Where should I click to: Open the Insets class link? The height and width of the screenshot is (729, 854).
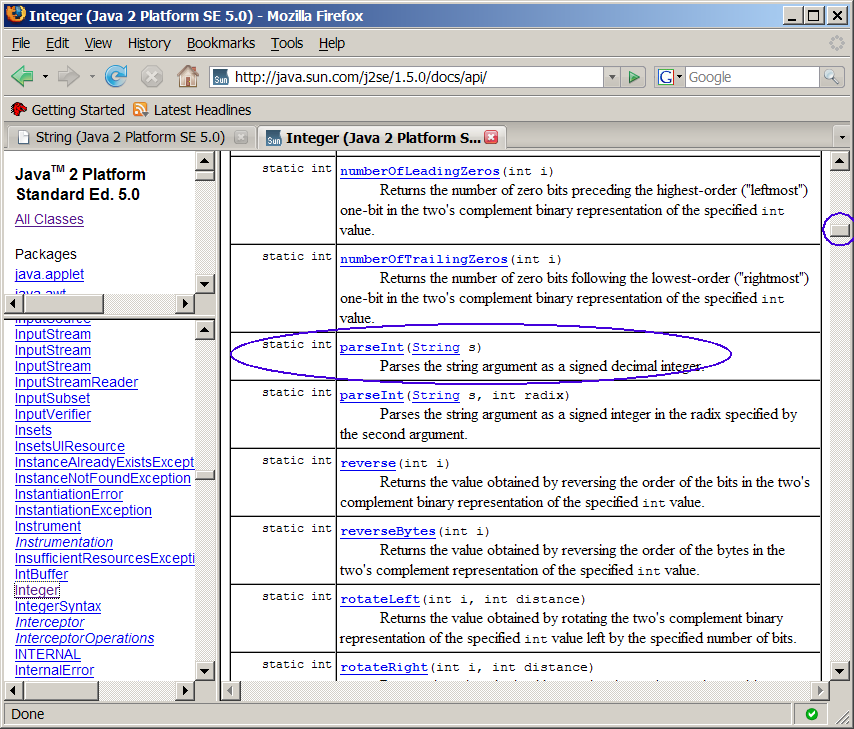tap(33, 430)
